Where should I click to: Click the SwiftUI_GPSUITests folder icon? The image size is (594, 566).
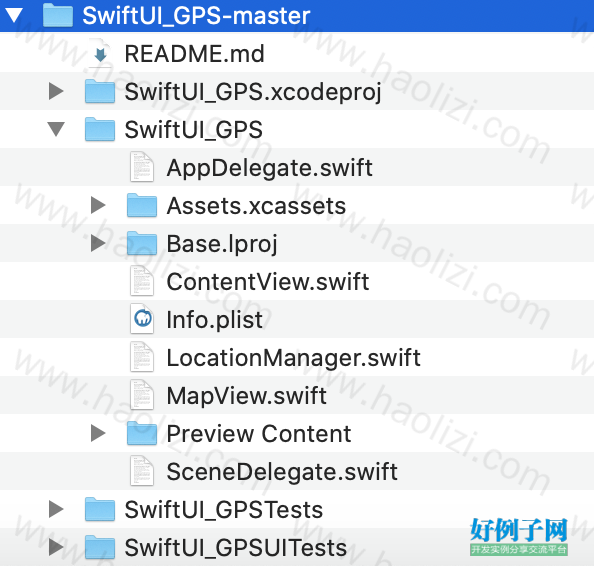(x=100, y=547)
